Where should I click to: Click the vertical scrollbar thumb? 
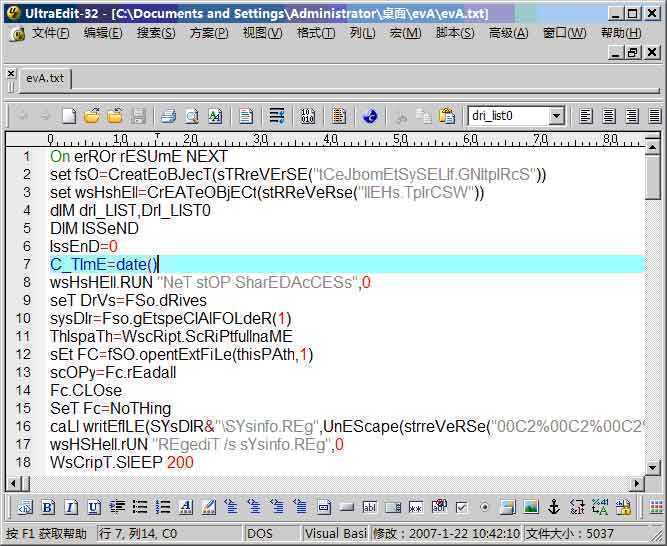652,177
